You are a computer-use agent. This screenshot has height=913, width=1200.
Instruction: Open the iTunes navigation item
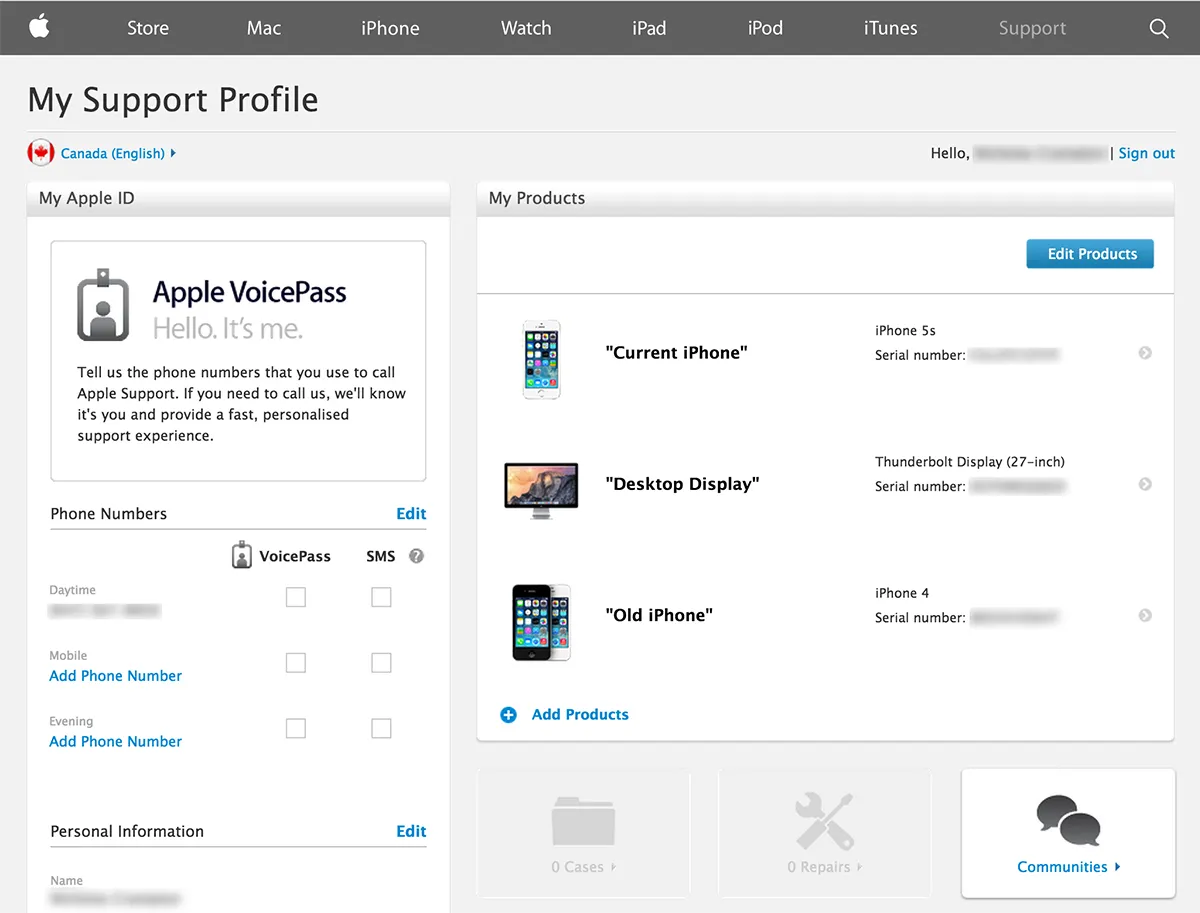[890, 28]
